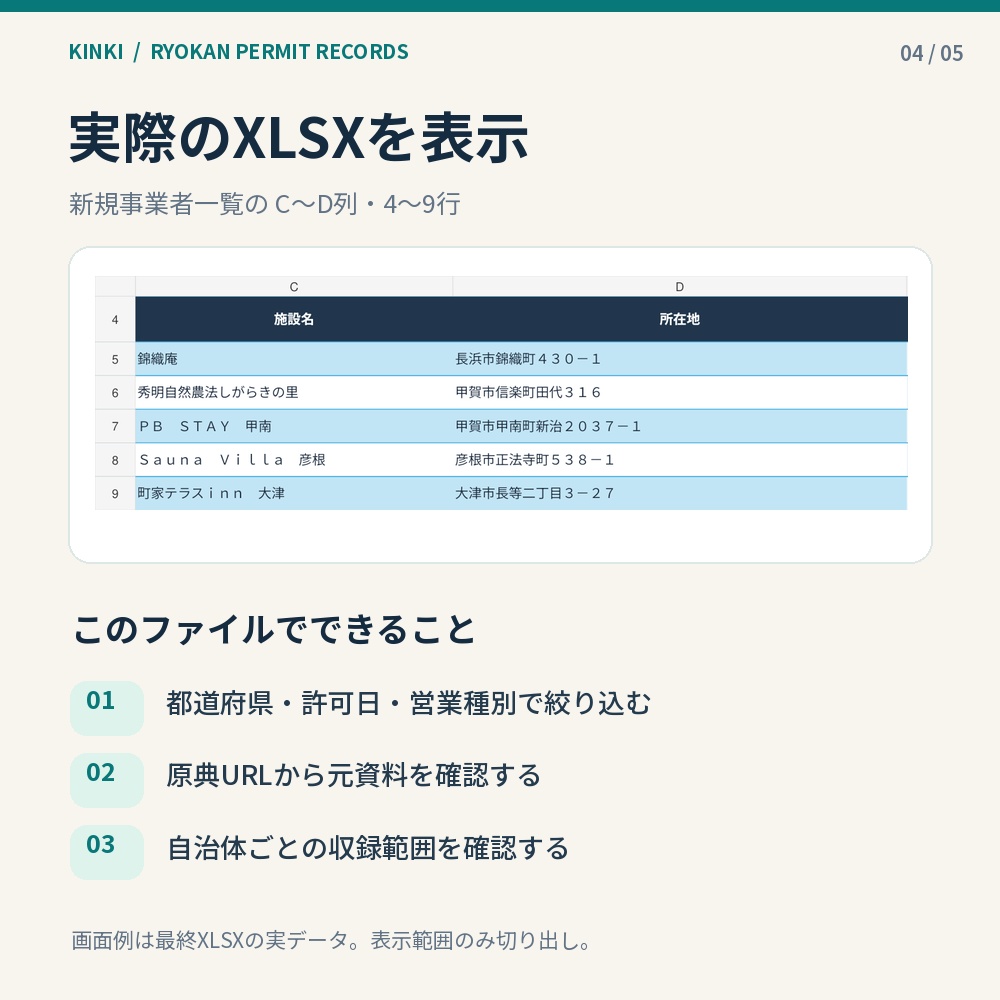Screen dimensions: 1000x1000
Task: Select row header 8
Action: 115,460
